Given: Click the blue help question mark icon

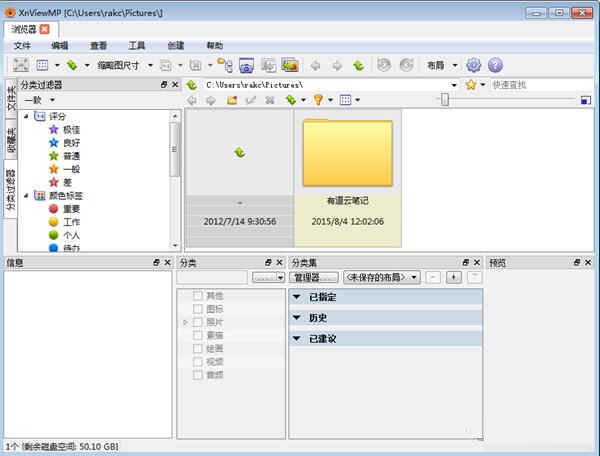Looking at the screenshot, I should [x=495, y=65].
